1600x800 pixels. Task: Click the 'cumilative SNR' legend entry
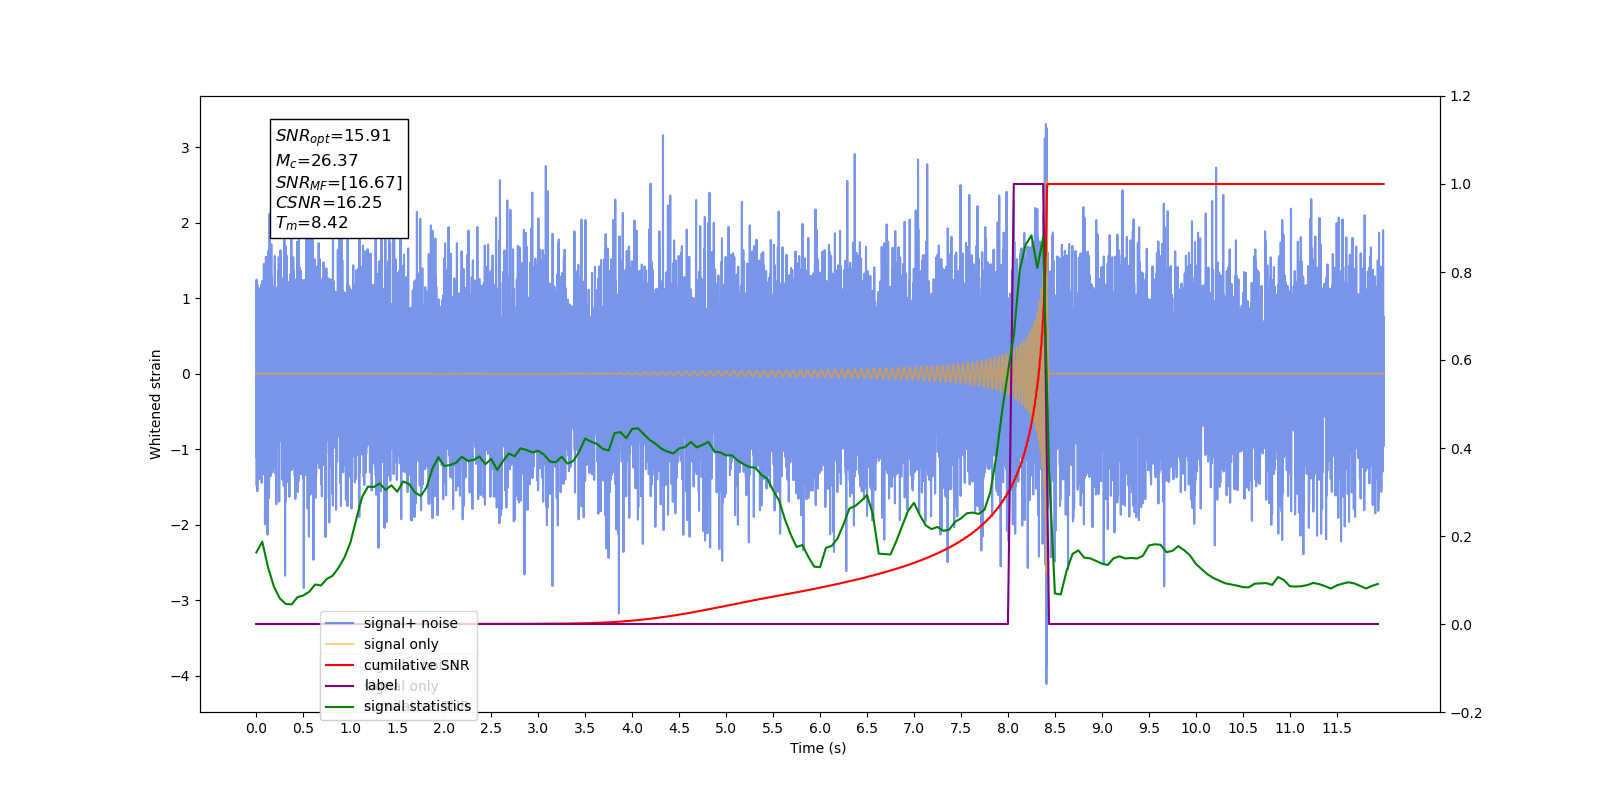point(416,665)
